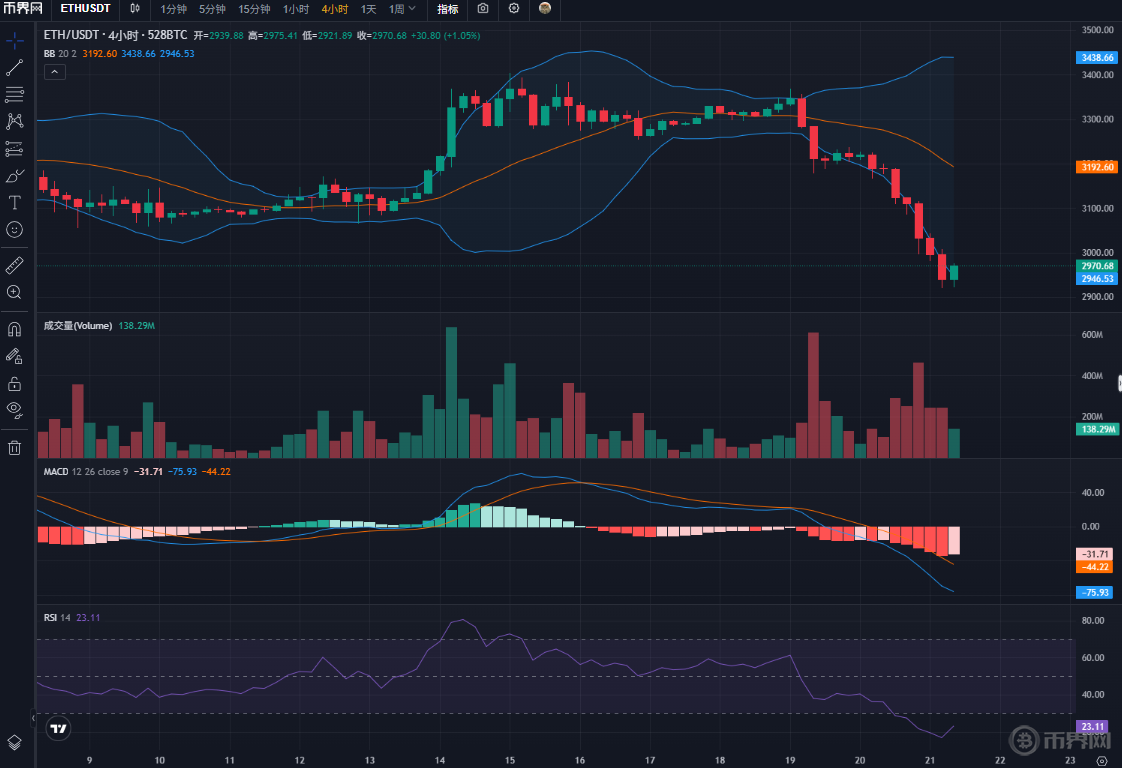Viewport: 1122px width, 768px height.
Task: Toggle lock all drawing tools
Action: click(x=14, y=383)
